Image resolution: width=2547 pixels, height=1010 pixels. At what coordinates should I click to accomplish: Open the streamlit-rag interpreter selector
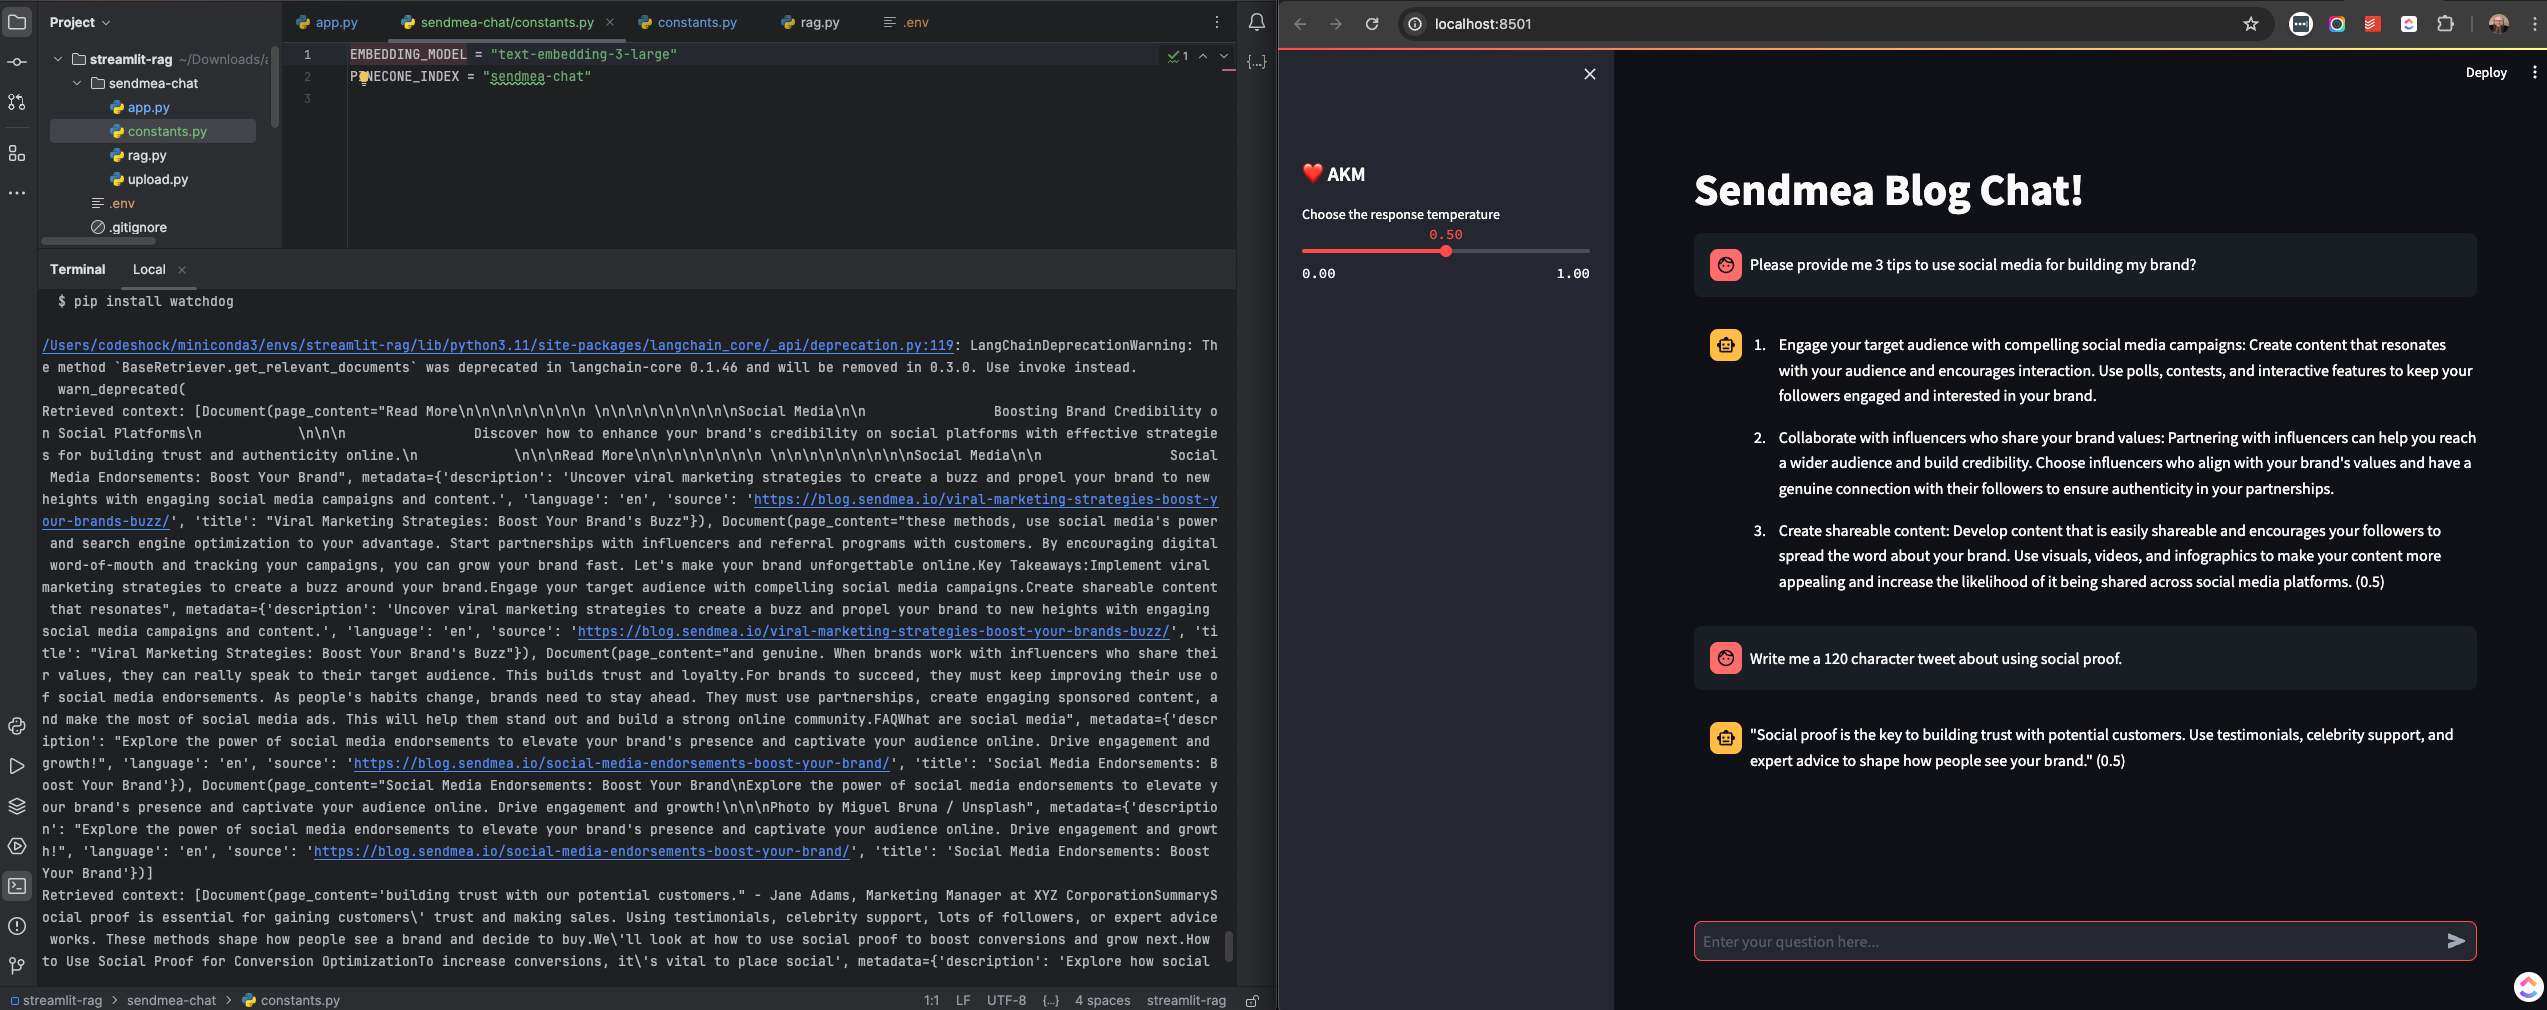(x=1186, y=1000)
